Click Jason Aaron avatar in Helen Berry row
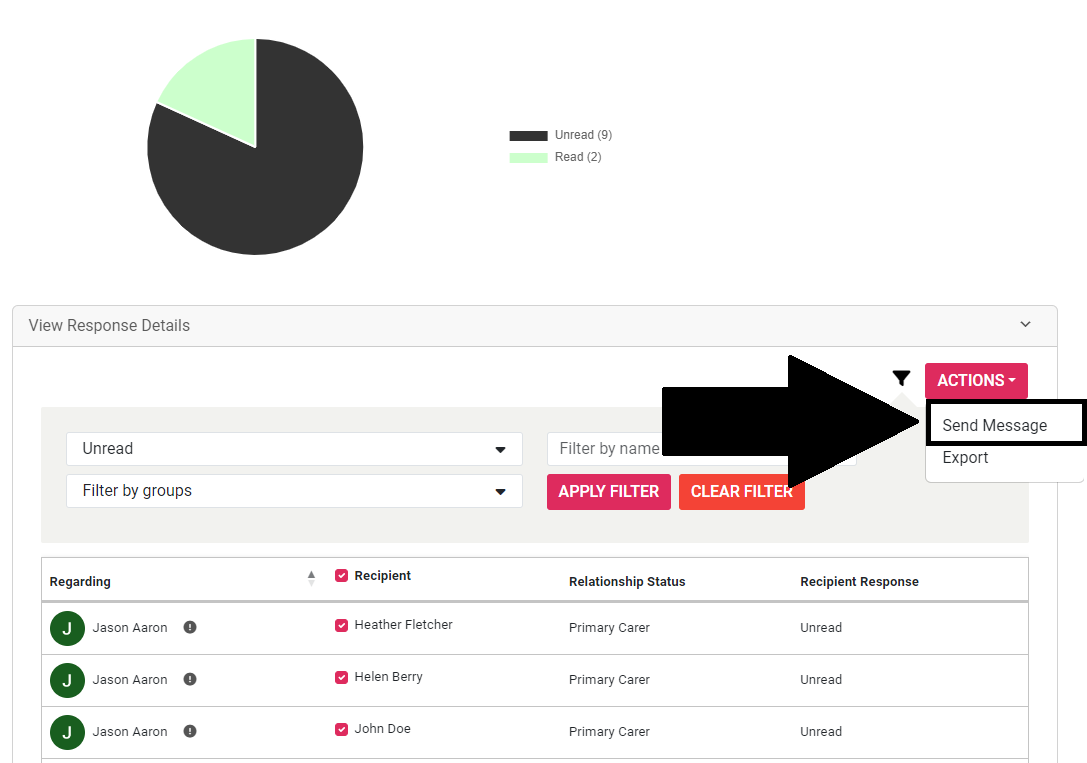This screenshot has height=763, width=1087. [67, 680]
